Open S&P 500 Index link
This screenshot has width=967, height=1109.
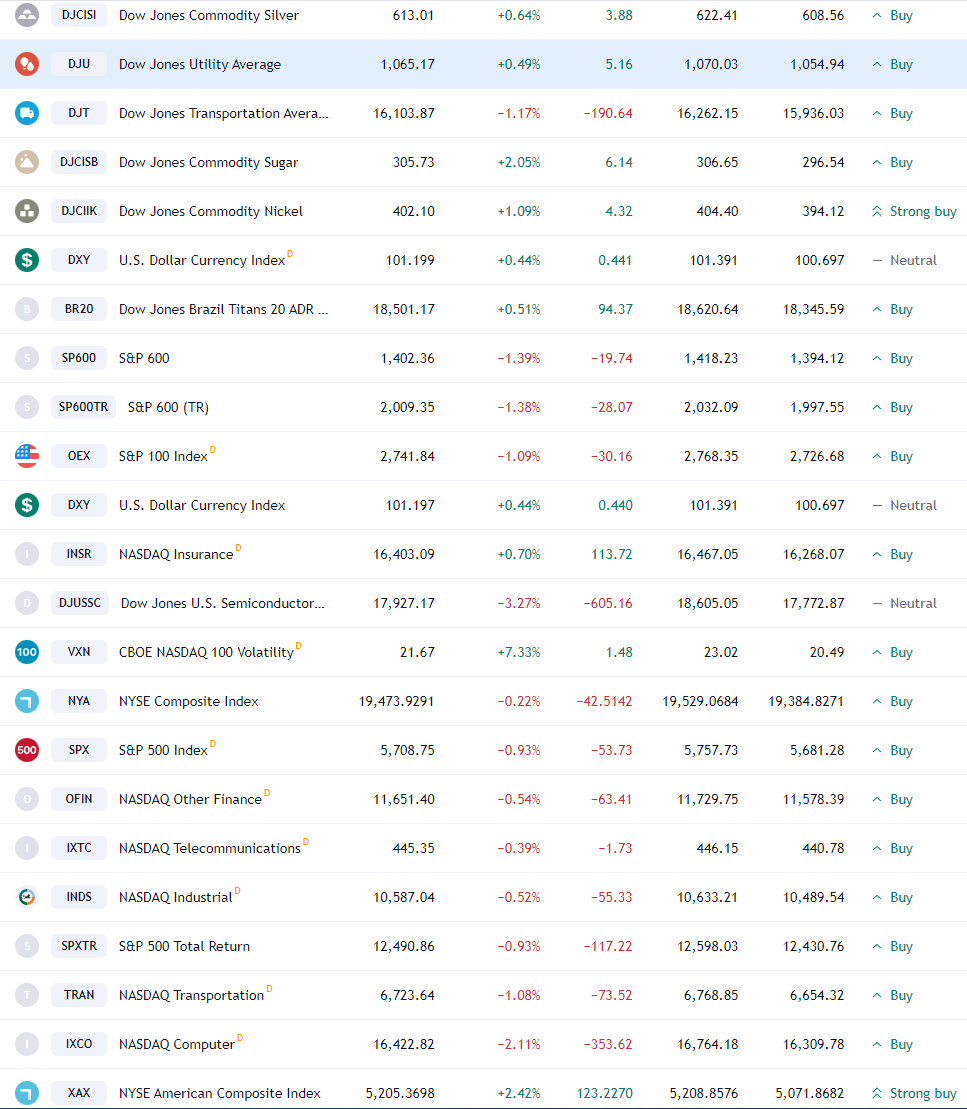163,750
